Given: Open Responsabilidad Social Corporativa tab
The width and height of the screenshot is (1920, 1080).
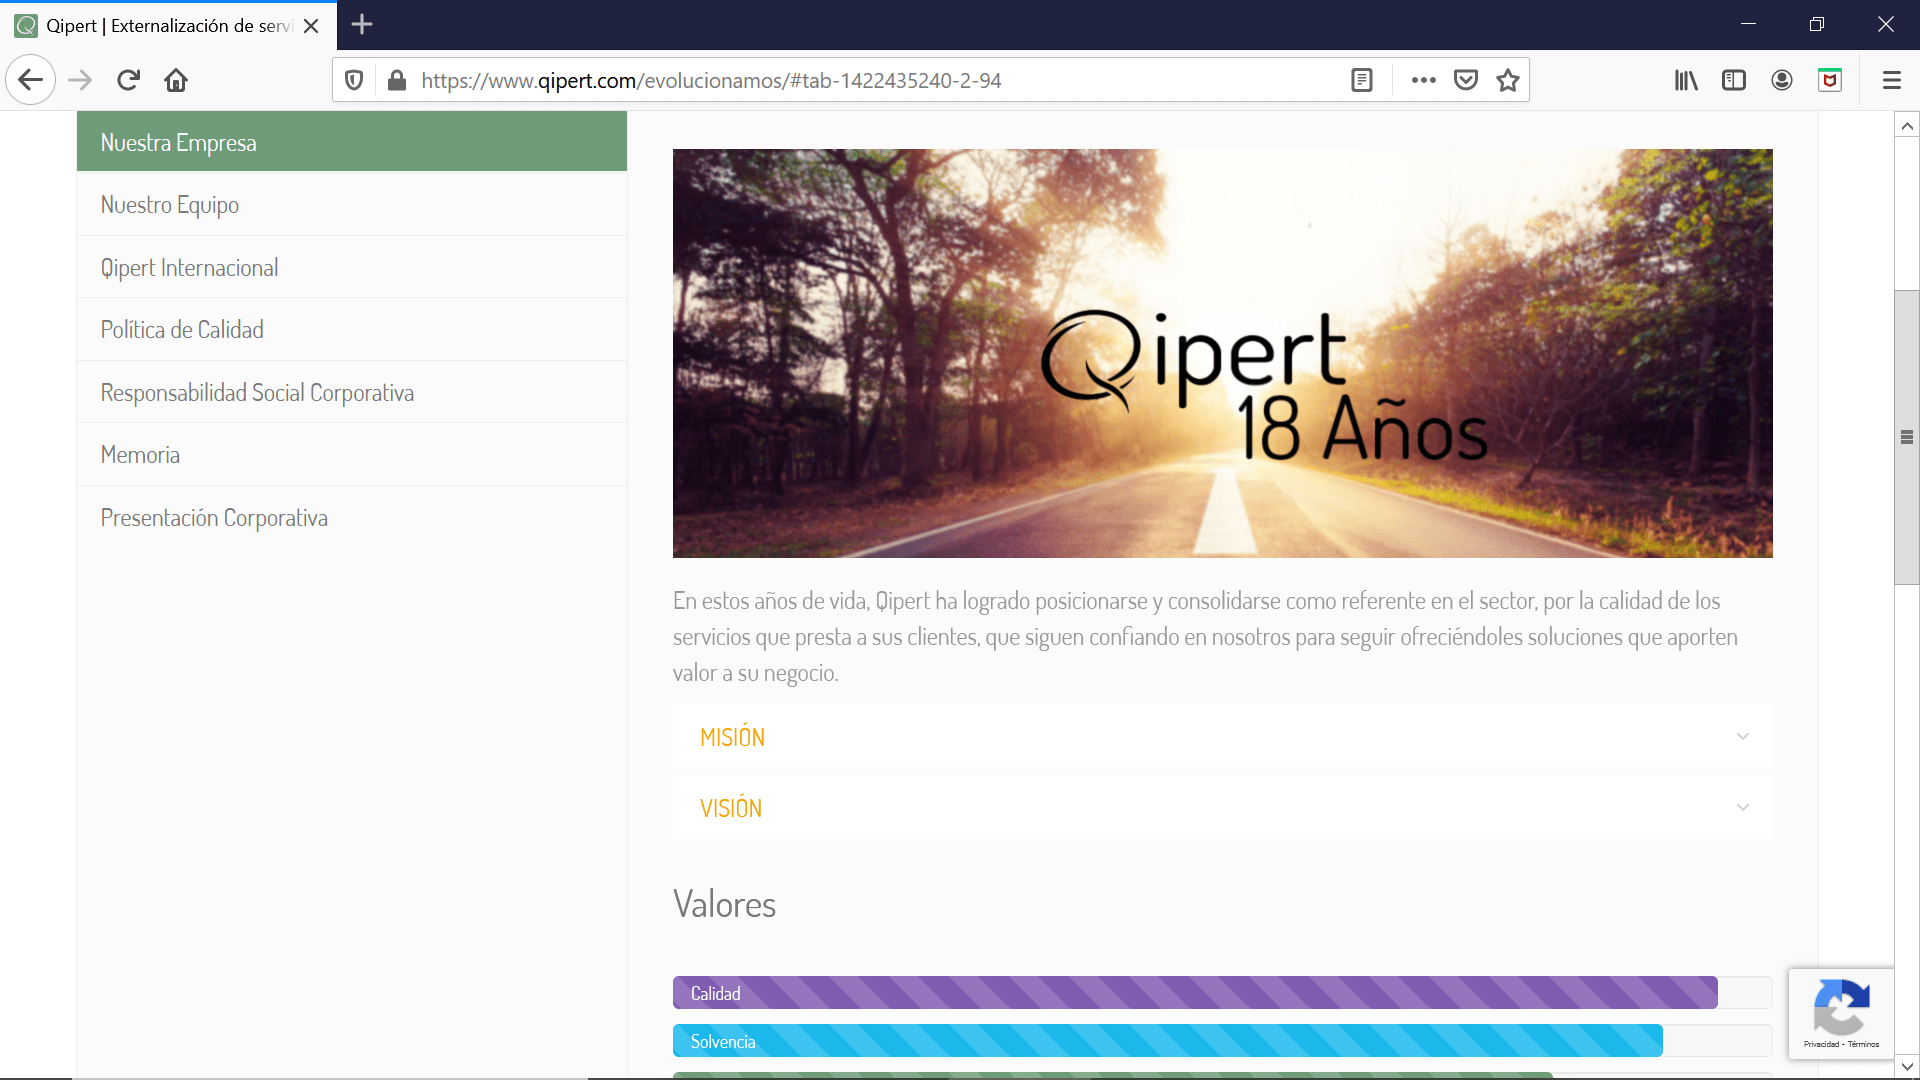Looking at the screenshot, I should coord(352,392).
